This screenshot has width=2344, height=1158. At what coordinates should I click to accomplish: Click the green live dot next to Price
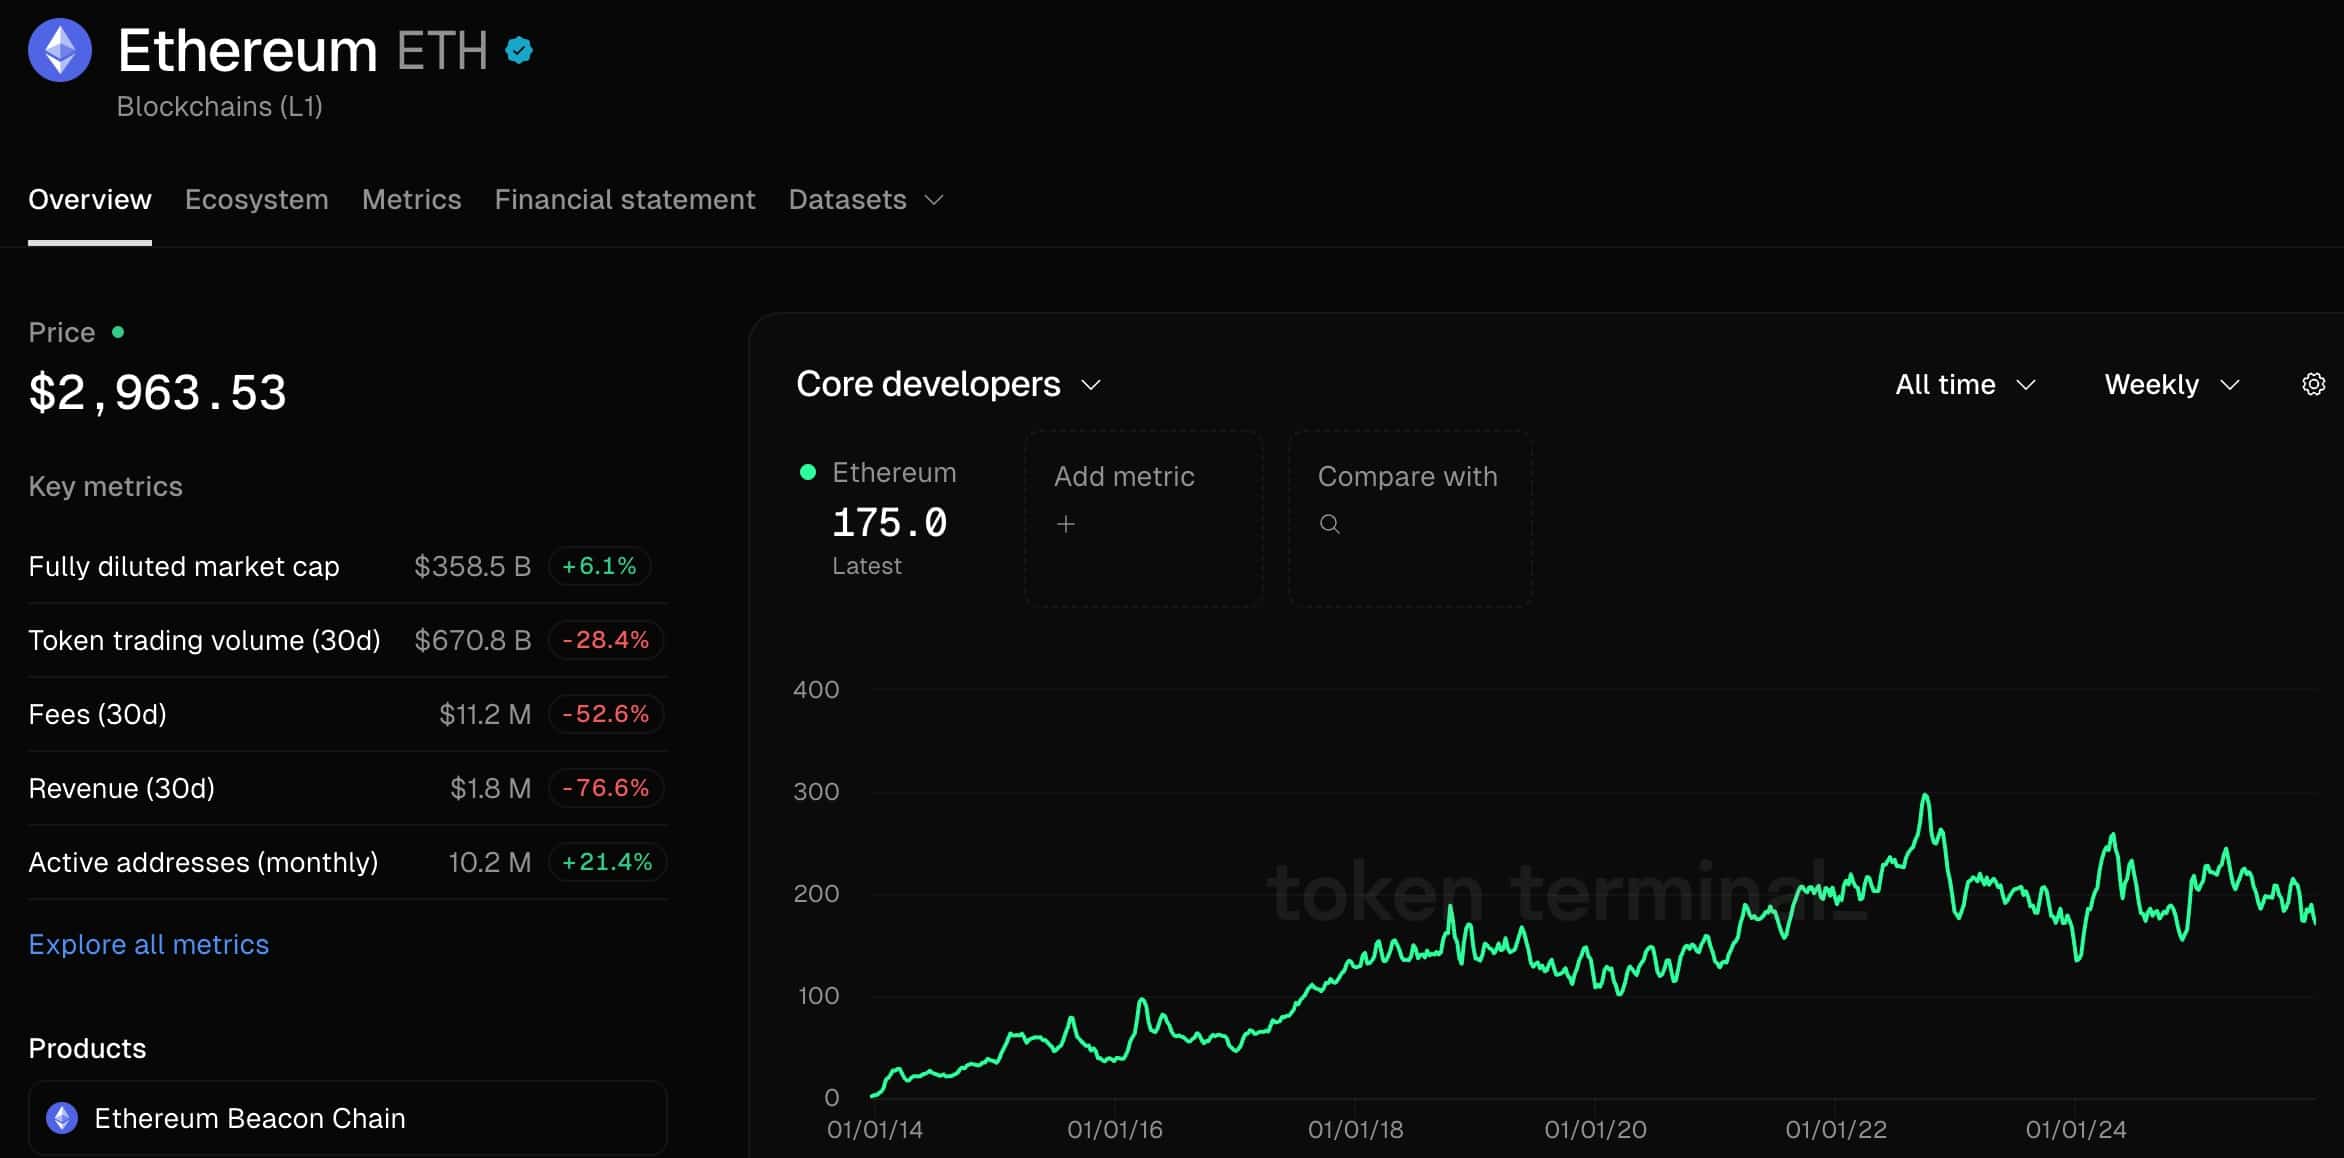118,332
